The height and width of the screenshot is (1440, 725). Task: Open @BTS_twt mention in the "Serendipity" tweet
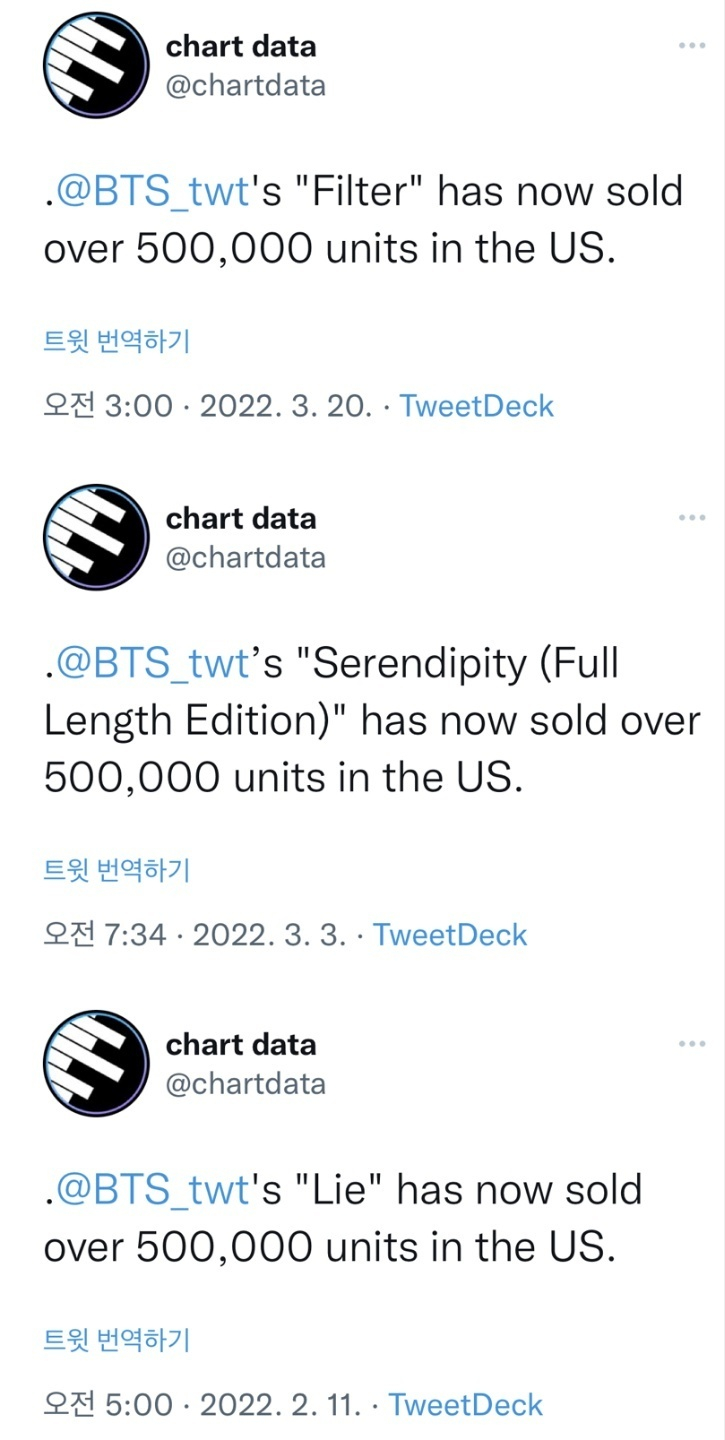coord(150,663)
